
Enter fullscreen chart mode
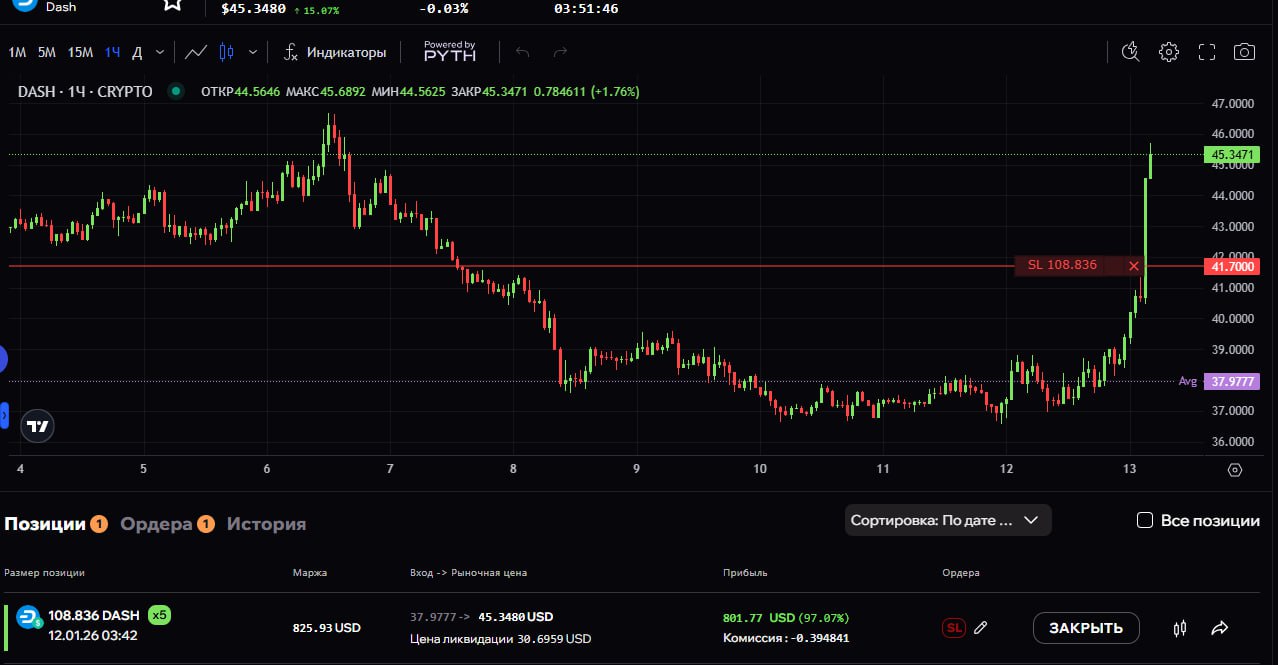(1206, 52)
